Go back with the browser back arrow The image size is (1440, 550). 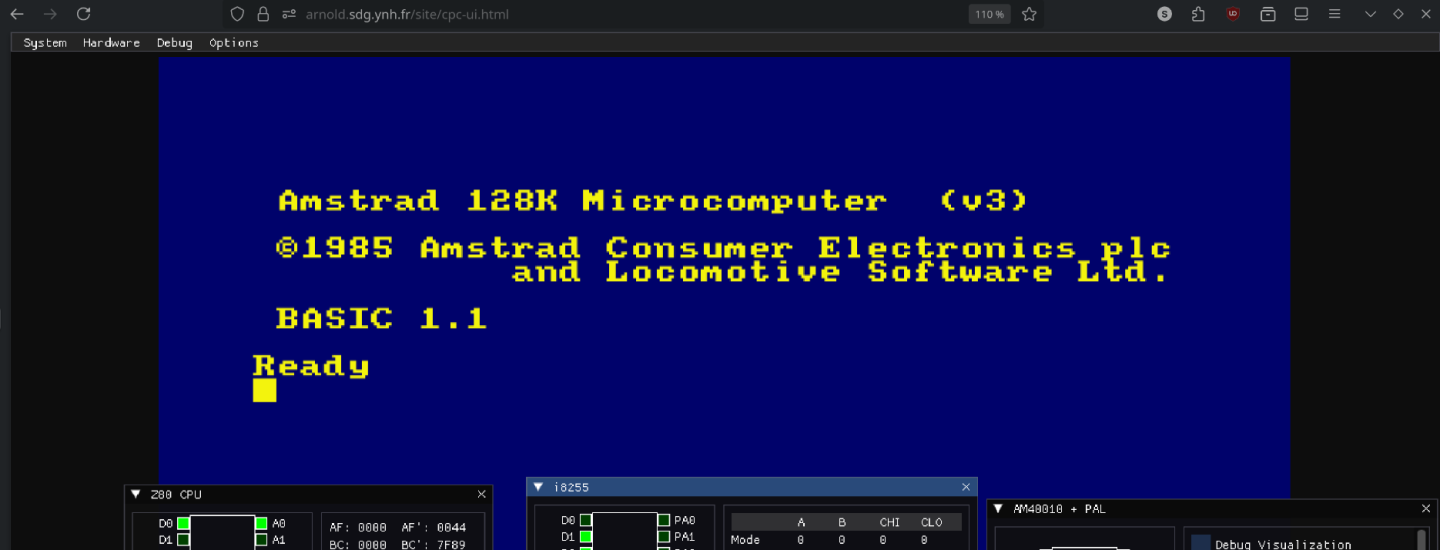[x=17, y=14]
